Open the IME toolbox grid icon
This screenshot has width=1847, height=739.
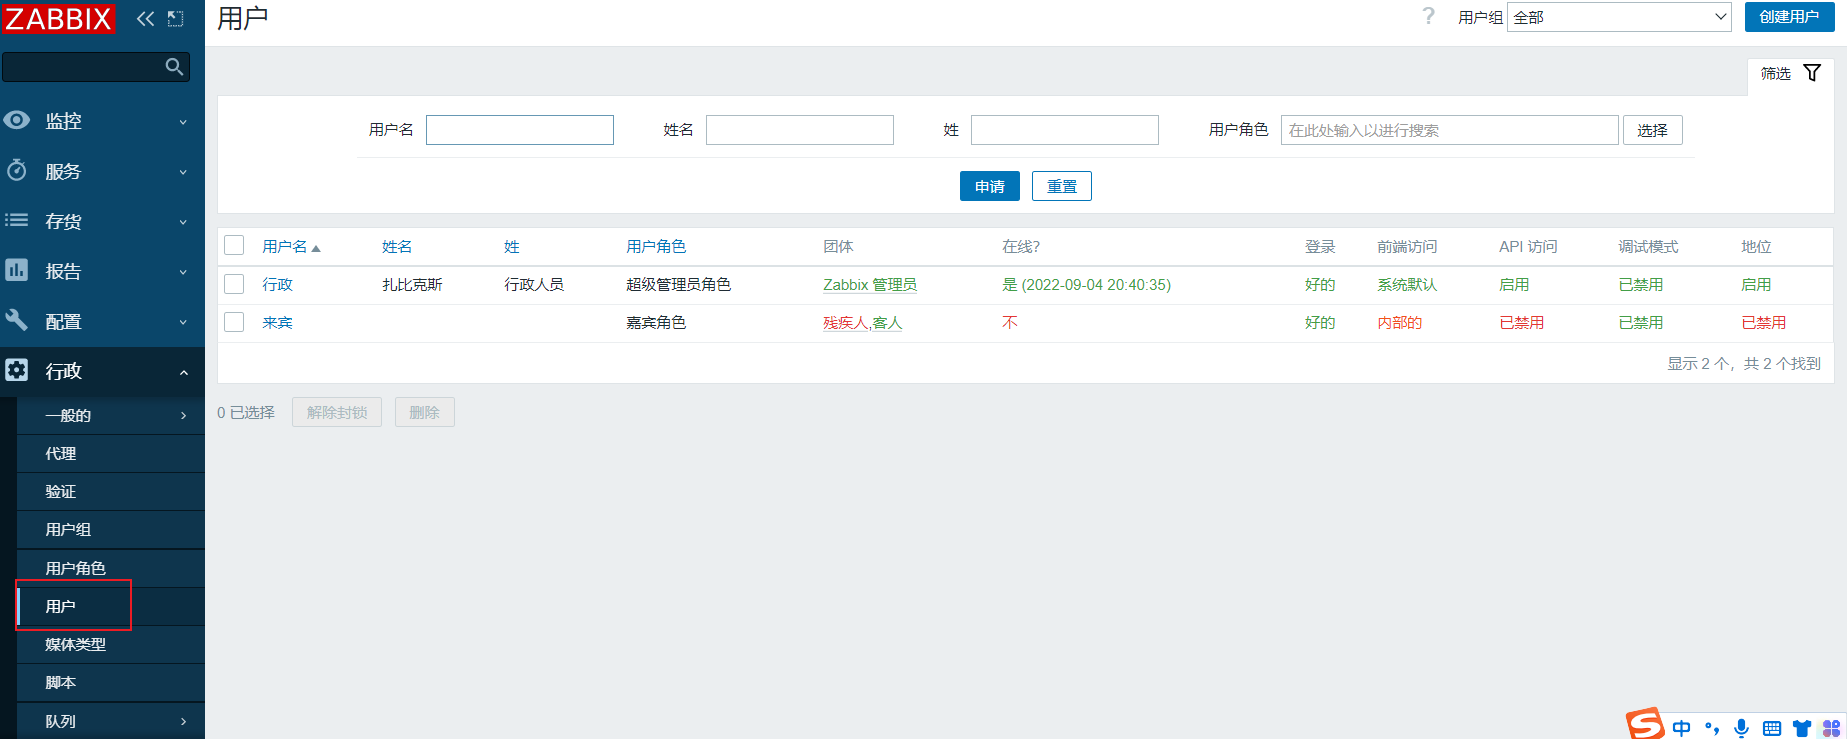(1832, 728)
